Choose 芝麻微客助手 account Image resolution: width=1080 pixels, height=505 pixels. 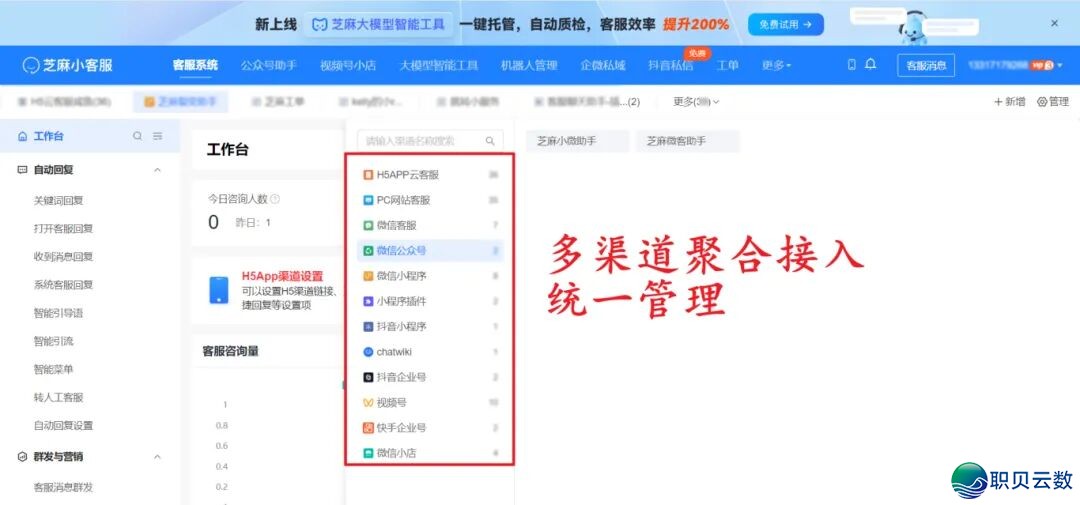tap(687, 141)
